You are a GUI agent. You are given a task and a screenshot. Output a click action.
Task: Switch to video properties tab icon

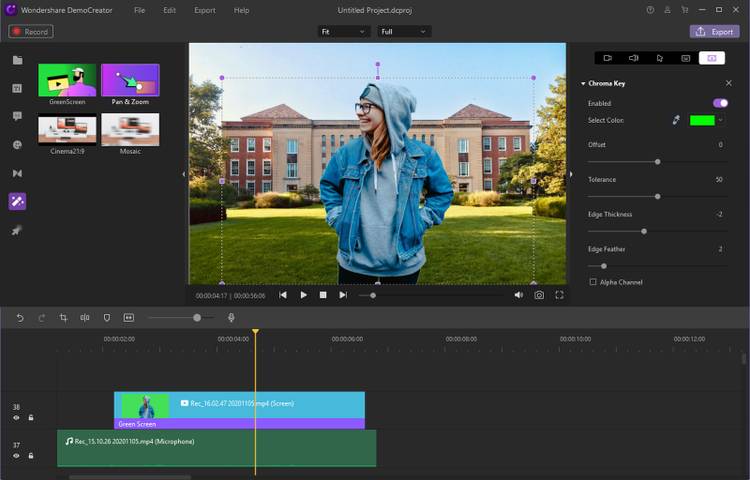pos(607,58)
